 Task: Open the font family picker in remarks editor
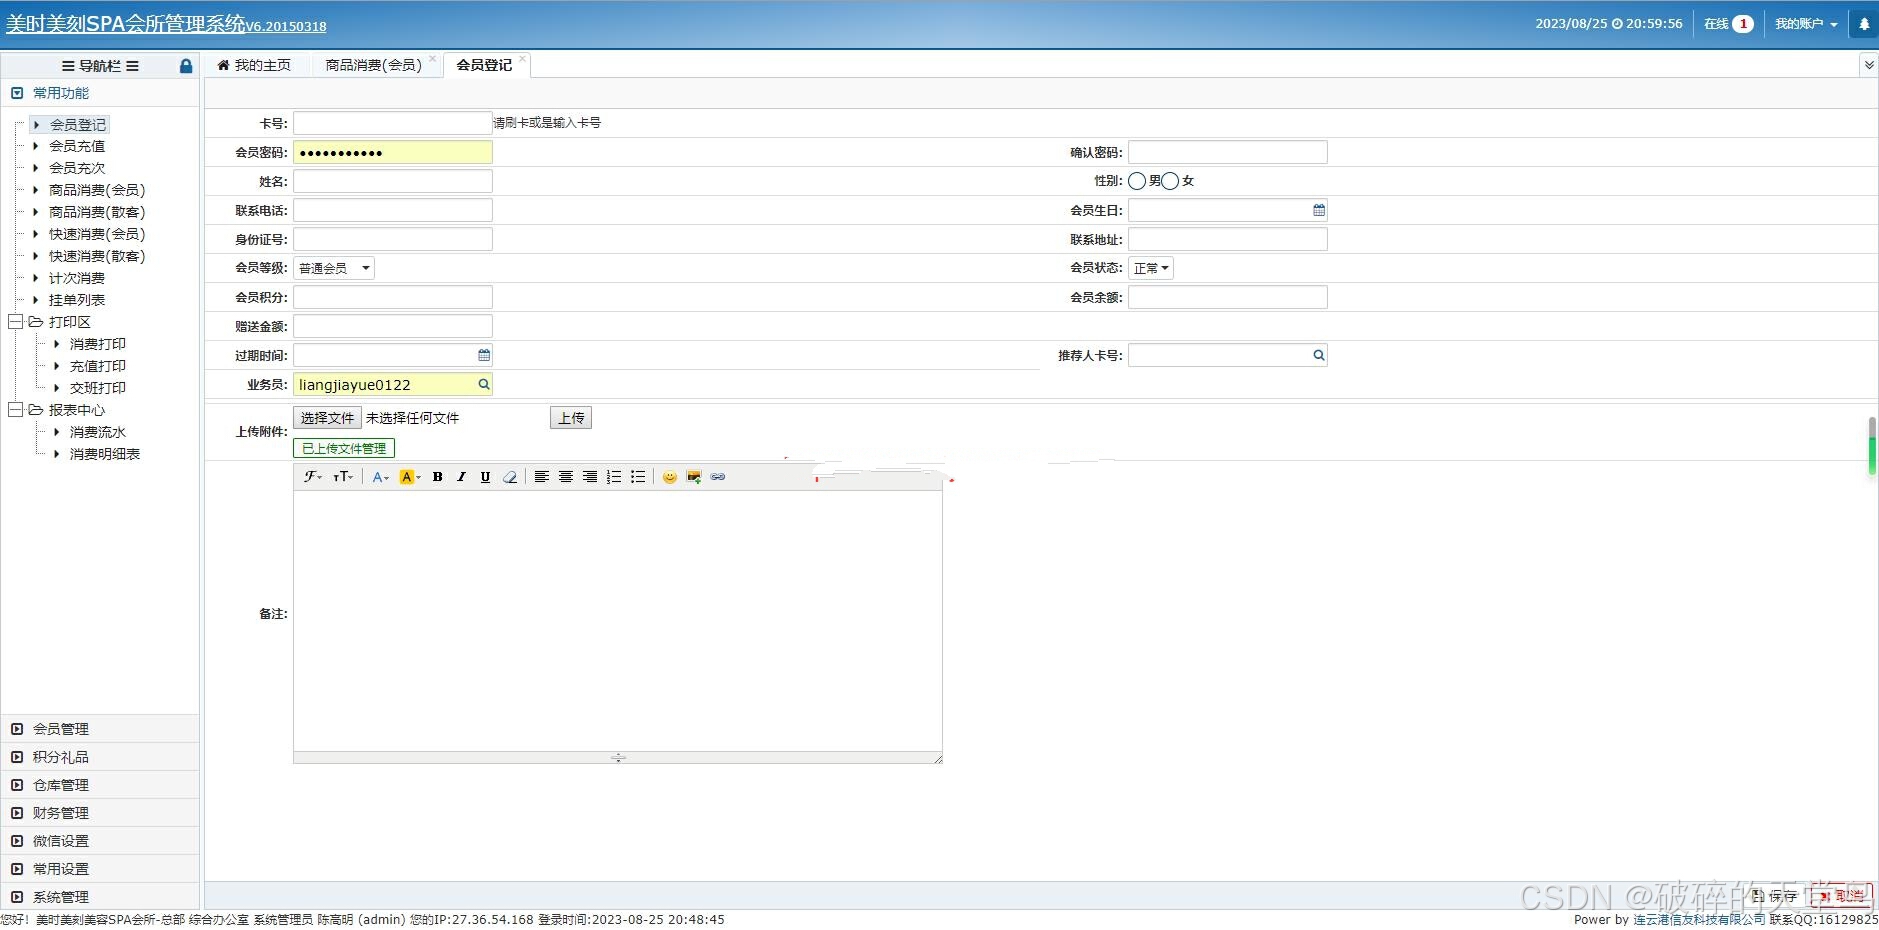coord(313,477)
